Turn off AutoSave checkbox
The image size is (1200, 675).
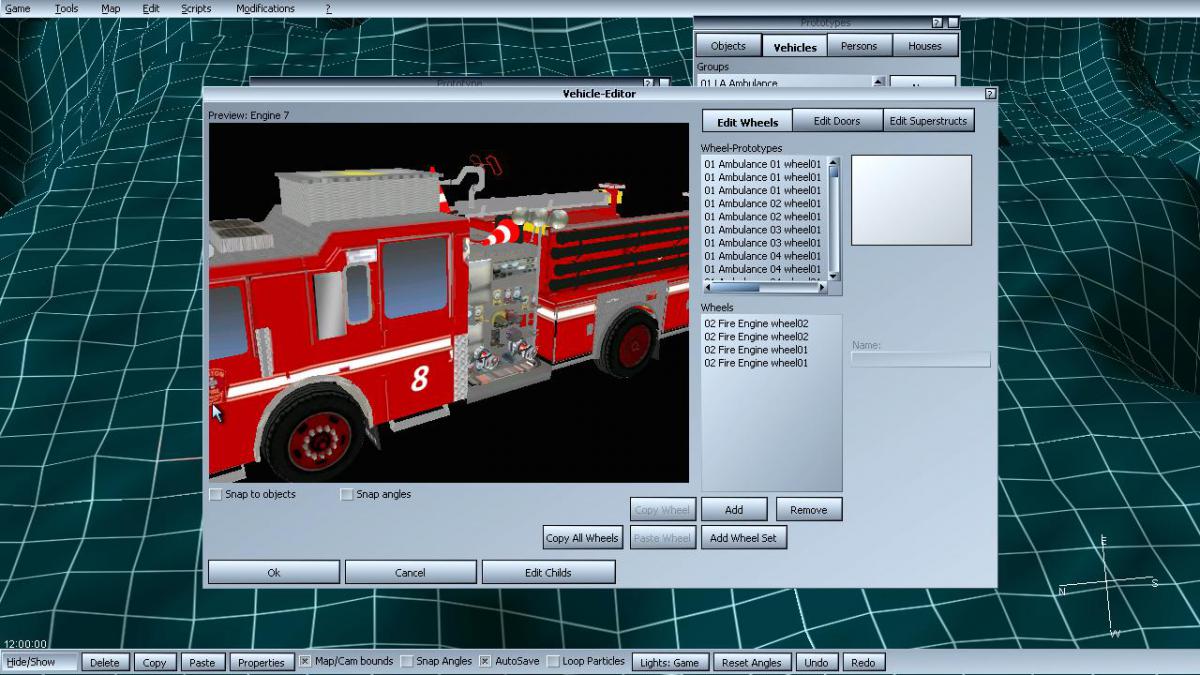point(485,661)
